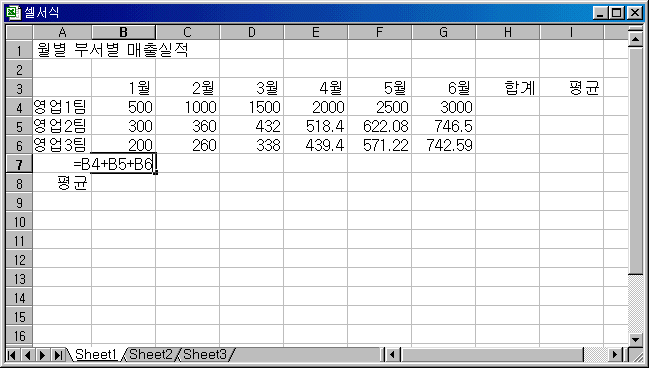
Task: Click the horizontal scrollbar thumb
Action: 492,355
